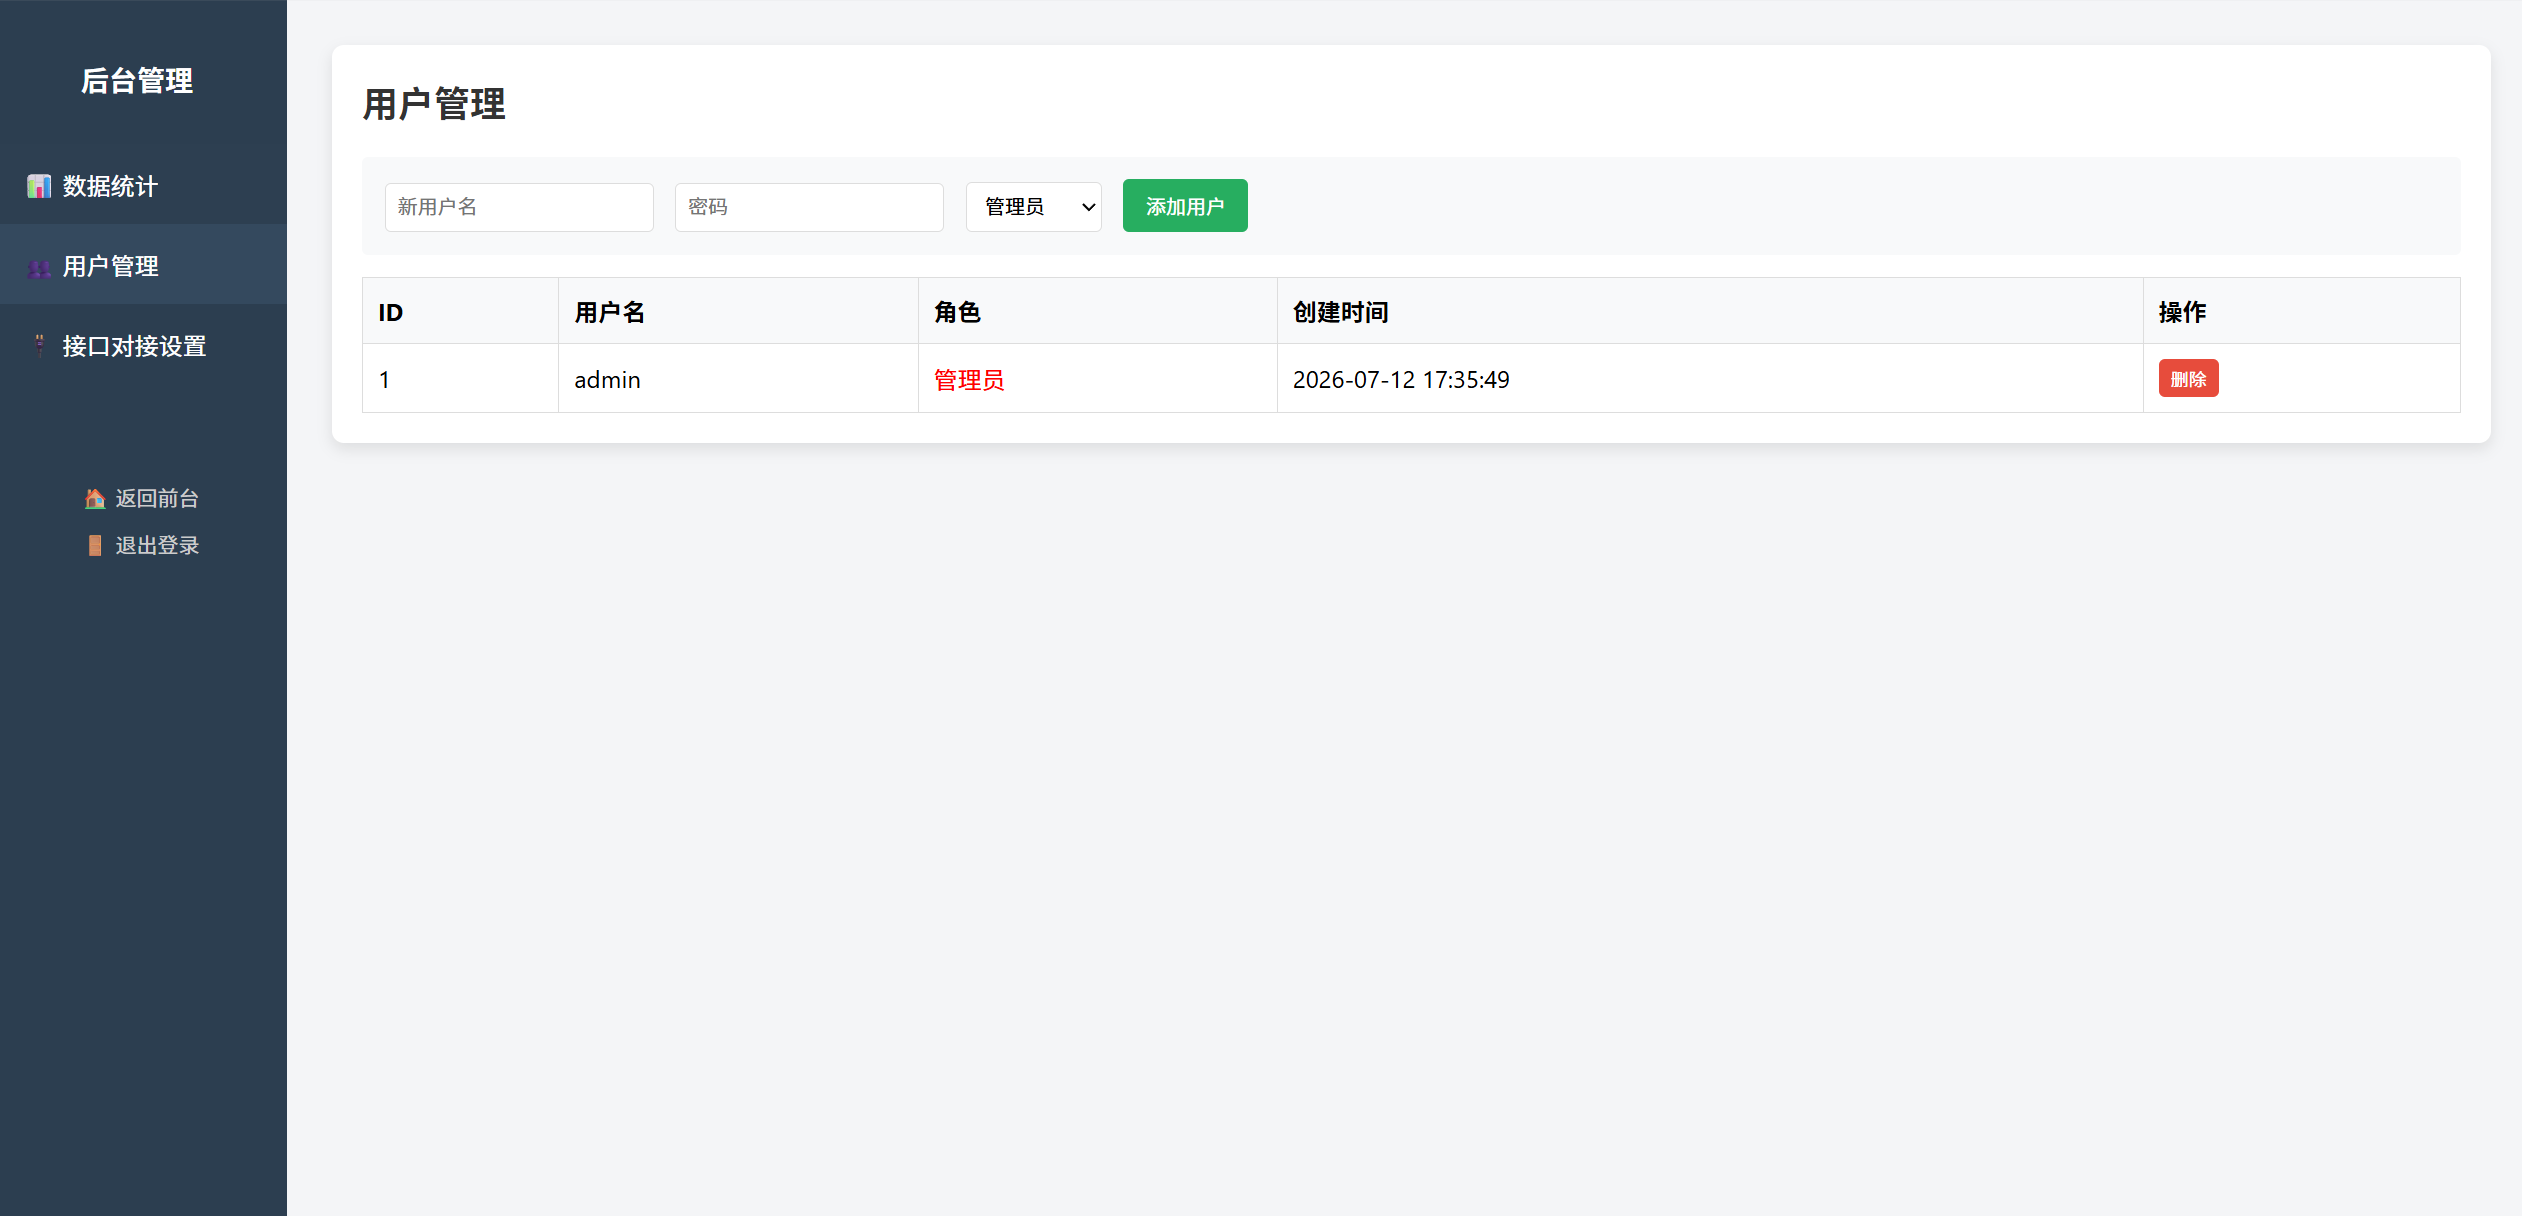Go to 接口对接设置 settings

tap(143, 345)
